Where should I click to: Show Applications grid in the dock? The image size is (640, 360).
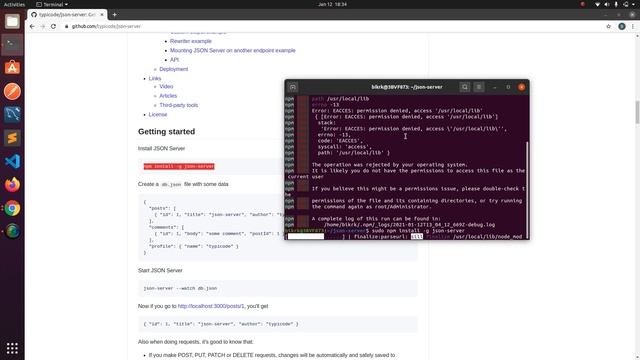12,348
